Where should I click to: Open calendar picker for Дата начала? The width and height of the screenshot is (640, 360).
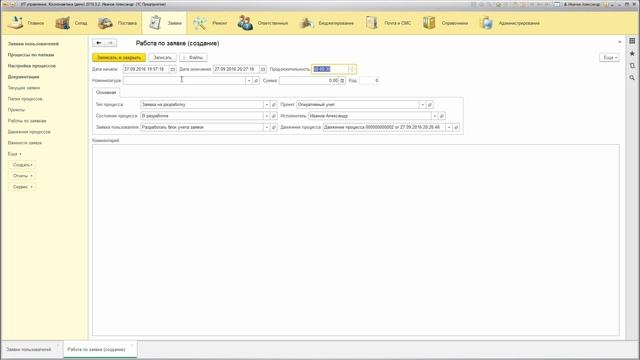click(173, 69)
